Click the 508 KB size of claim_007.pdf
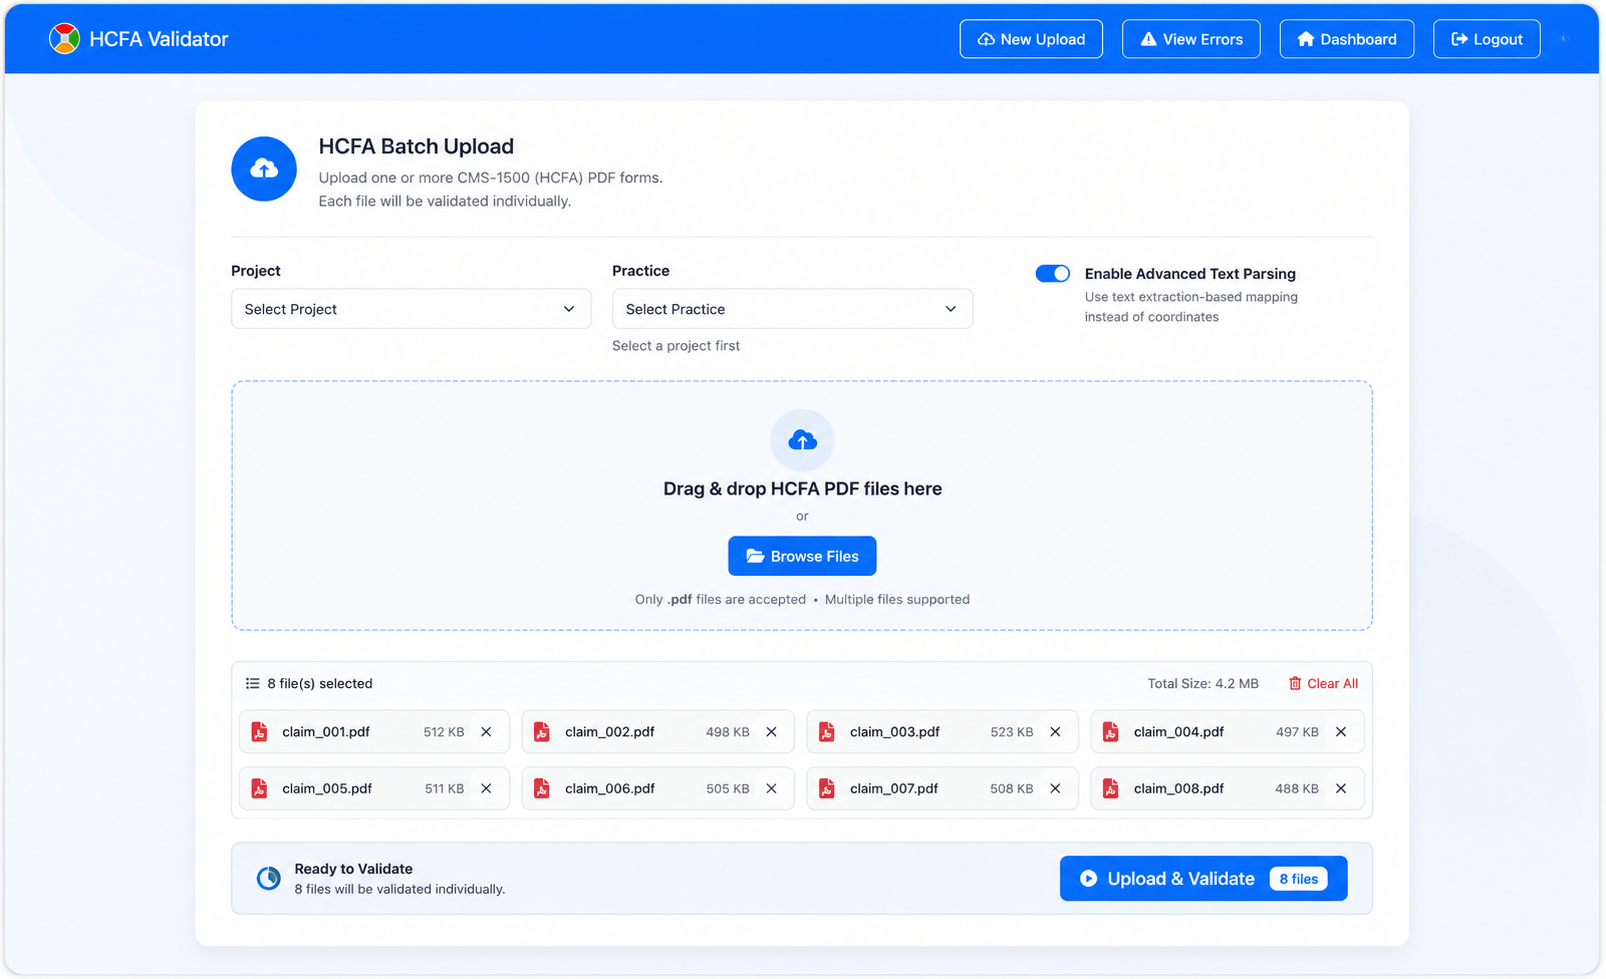The width and height of the screenshot is (1606, 979). tap(1012, 789)
